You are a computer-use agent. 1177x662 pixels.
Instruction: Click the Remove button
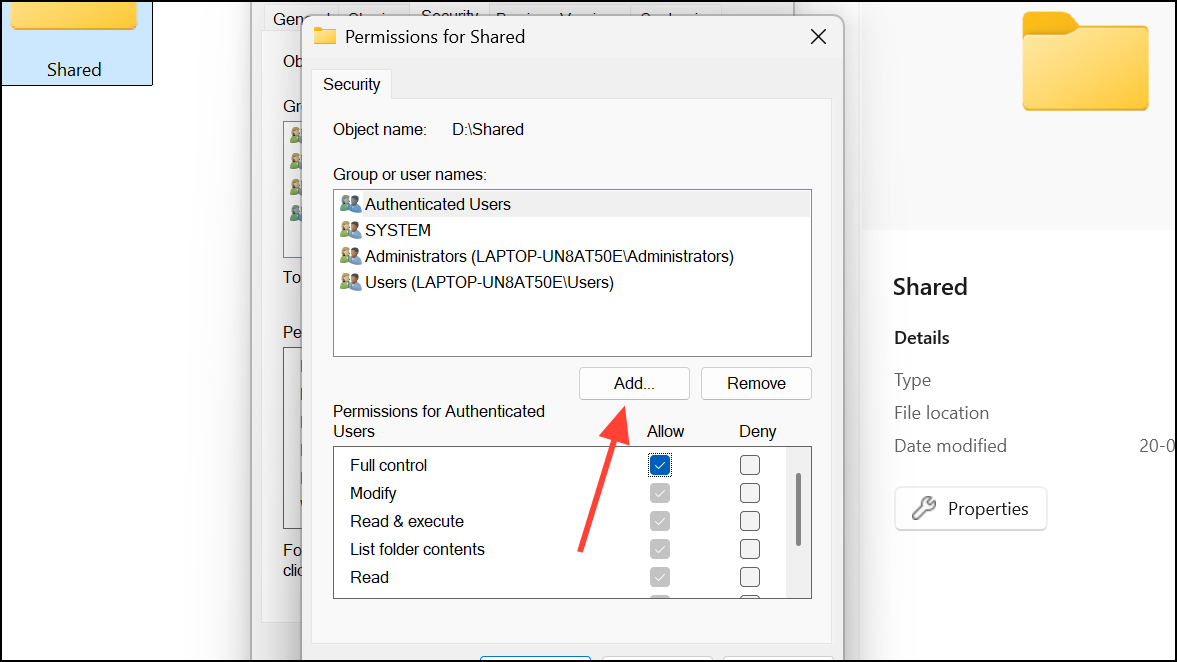(x=756, y=383)
